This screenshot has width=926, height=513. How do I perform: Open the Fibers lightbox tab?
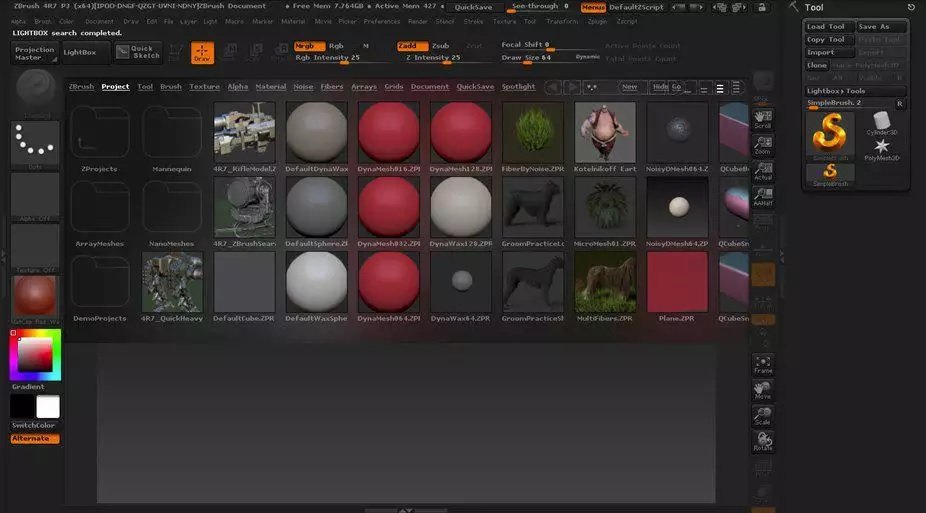[x=331, y=87]
